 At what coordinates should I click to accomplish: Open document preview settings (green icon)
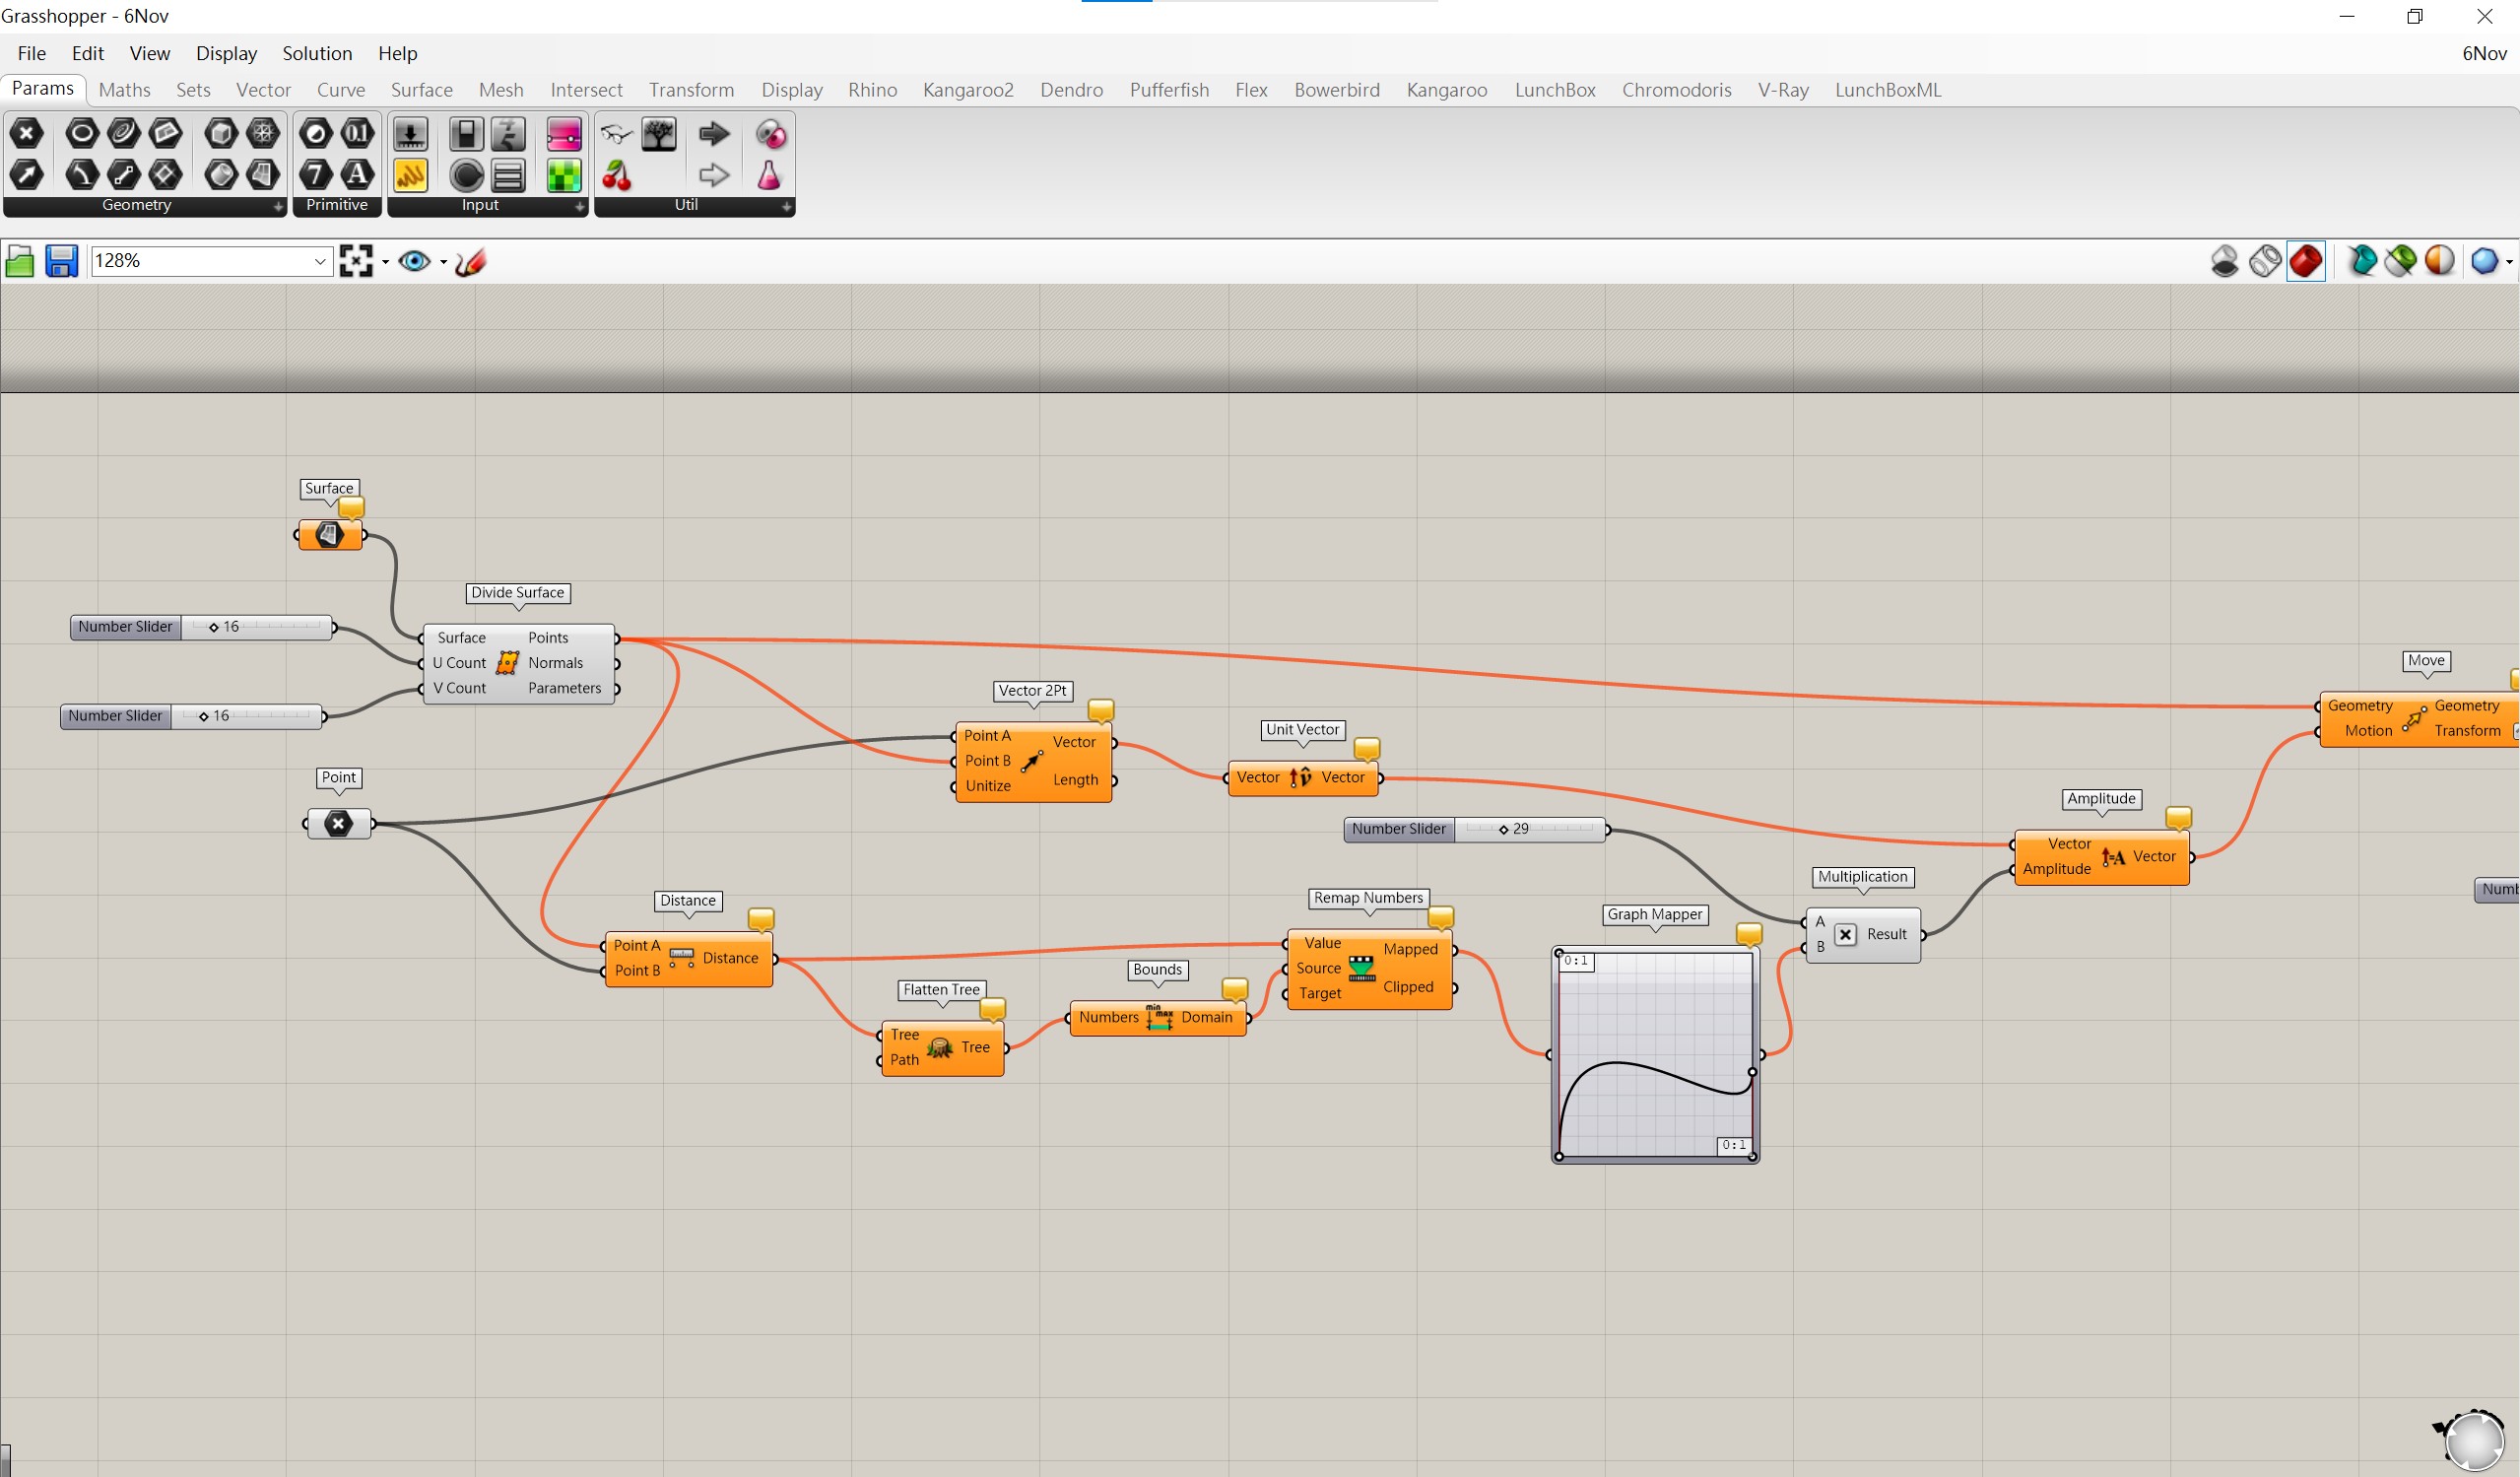(x=2400, y=261)
